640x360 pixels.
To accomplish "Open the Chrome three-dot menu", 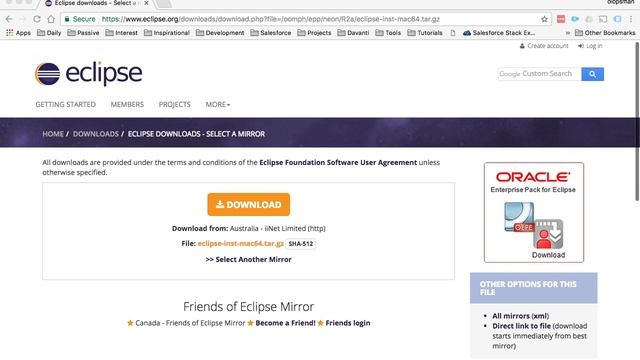I will click(631, 19).
